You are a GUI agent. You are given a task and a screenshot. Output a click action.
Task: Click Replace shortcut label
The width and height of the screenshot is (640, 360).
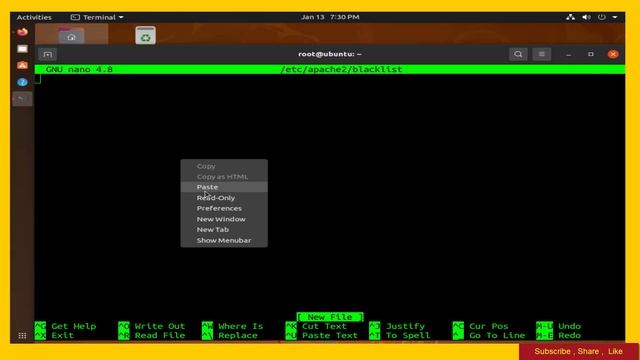pos(238,336)
